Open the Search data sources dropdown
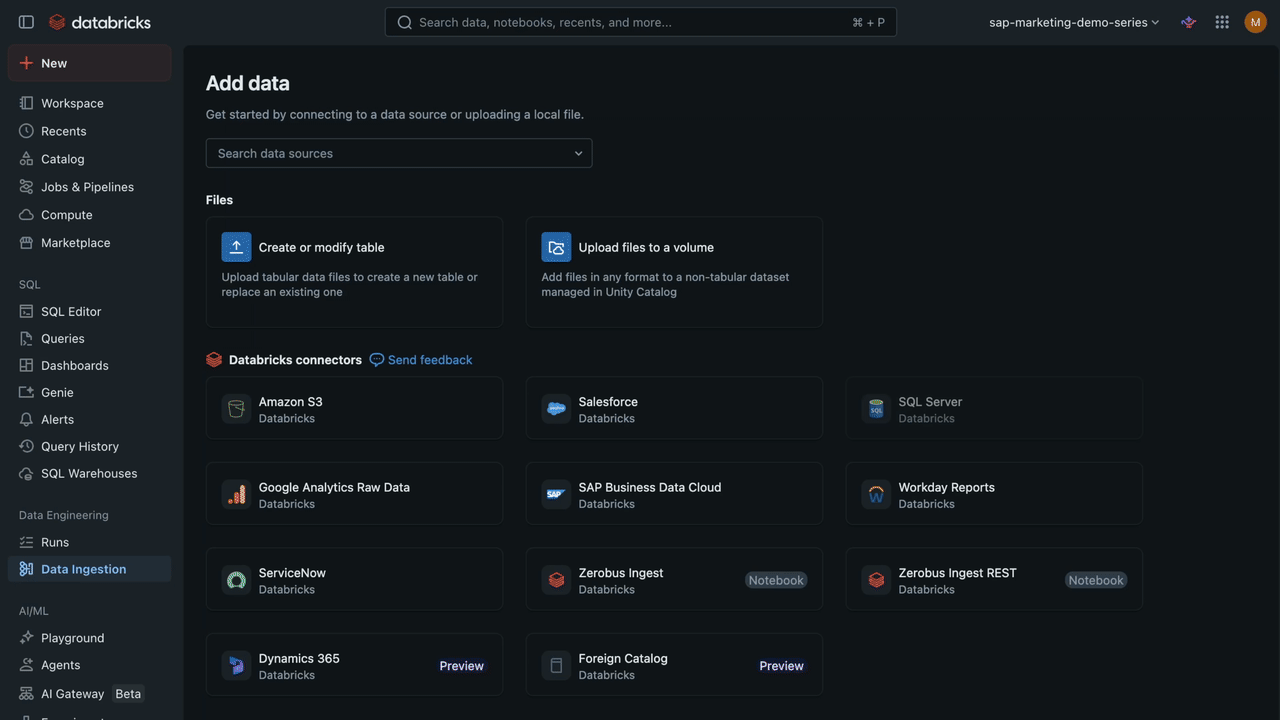Viewport: 1280px width, 720px height. point(398,152)
